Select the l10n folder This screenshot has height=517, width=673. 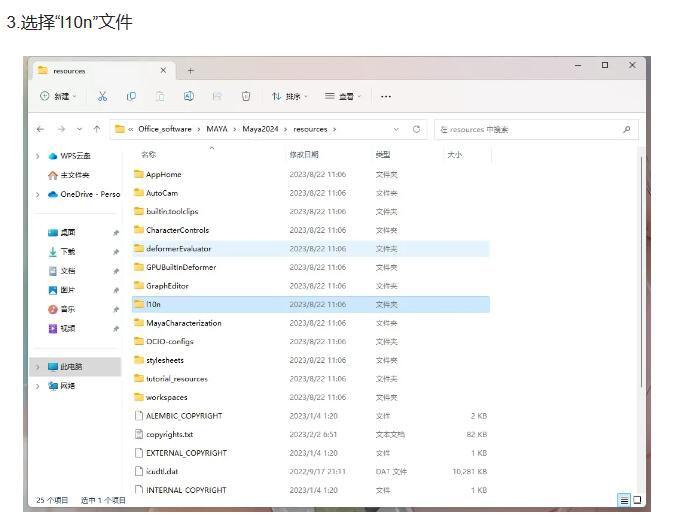153,304
